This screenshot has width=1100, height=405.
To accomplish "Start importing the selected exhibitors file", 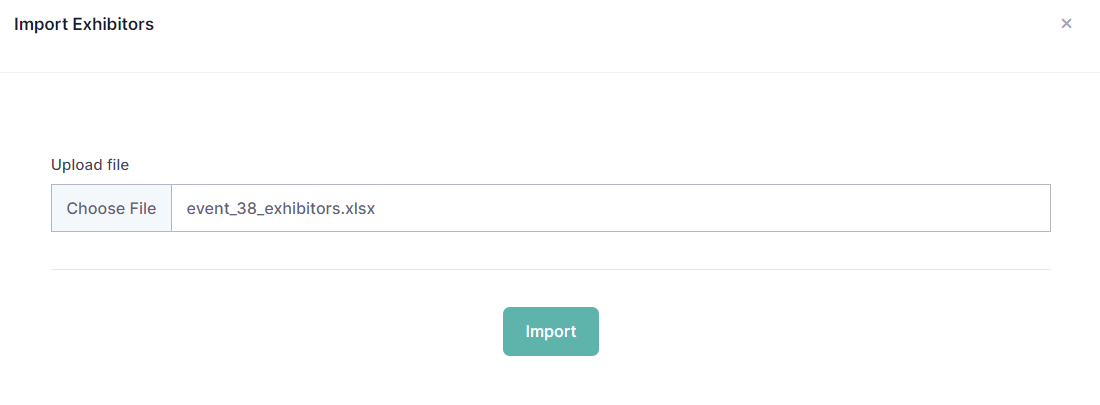I will tap(550, 331).
